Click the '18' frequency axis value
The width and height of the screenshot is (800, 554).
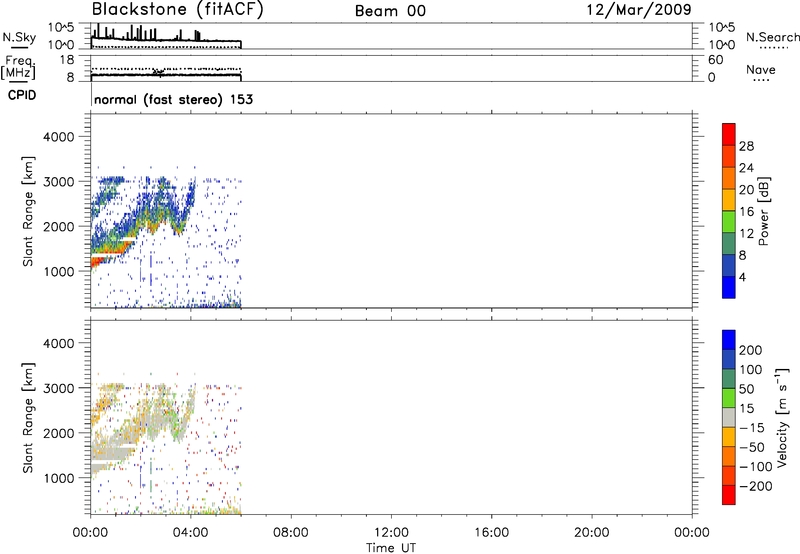tap(67, 60)
